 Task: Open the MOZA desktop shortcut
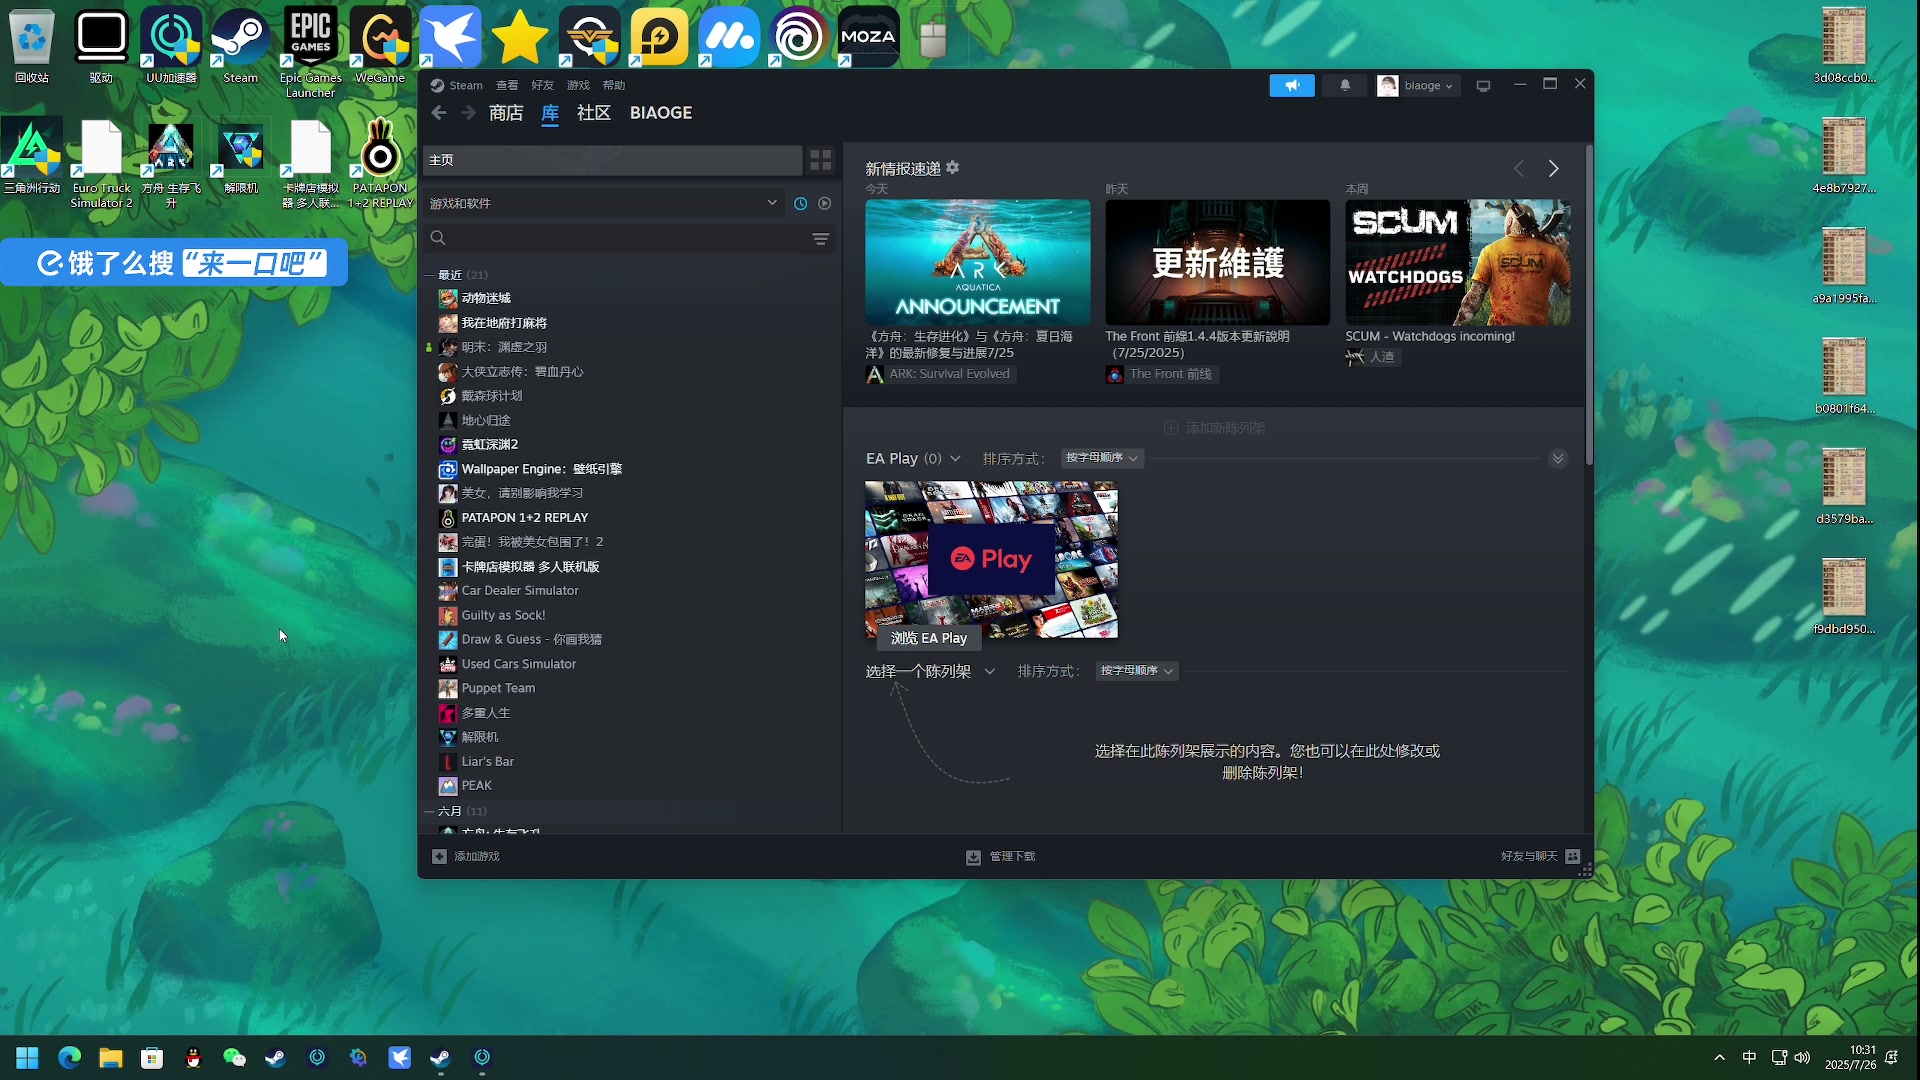coord(868,37)
